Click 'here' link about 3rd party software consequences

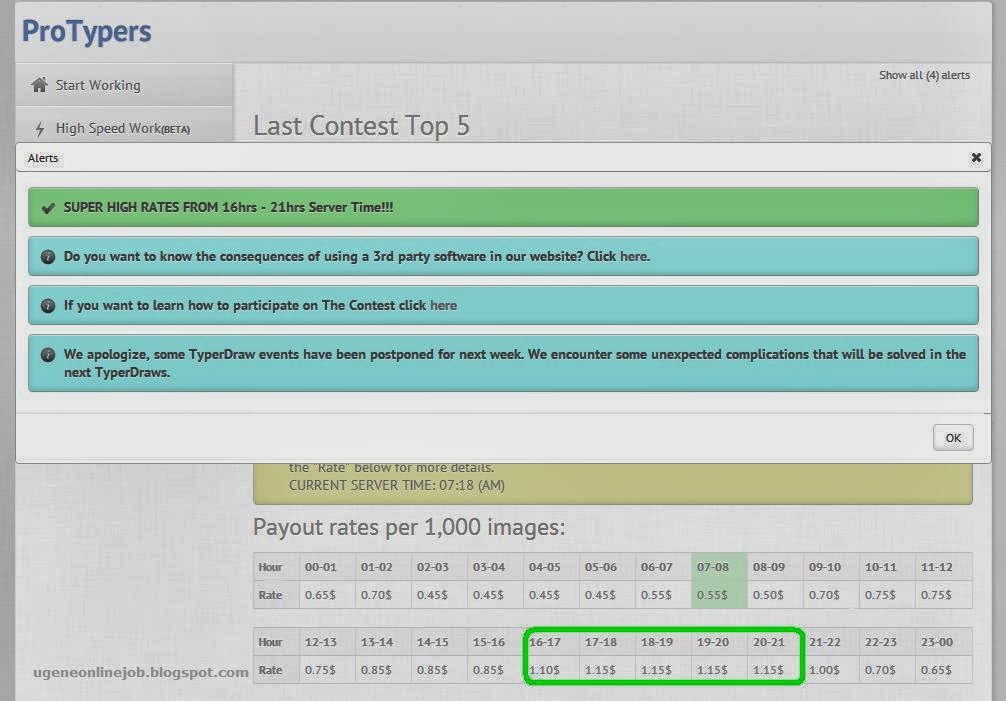(x=634, y=256)
